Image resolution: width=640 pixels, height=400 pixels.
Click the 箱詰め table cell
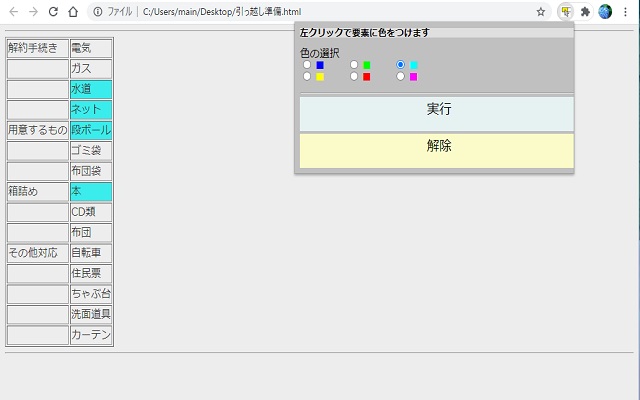(38, 191)
